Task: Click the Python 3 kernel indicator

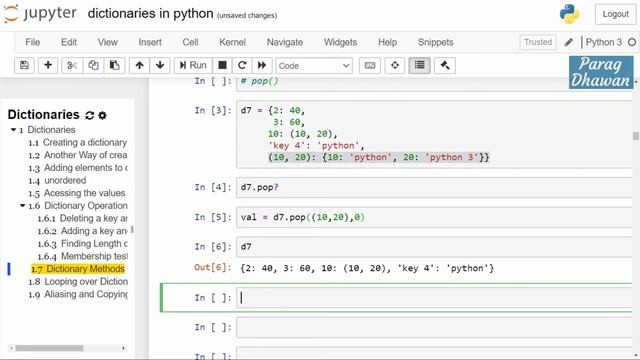Action: [604, 42]
